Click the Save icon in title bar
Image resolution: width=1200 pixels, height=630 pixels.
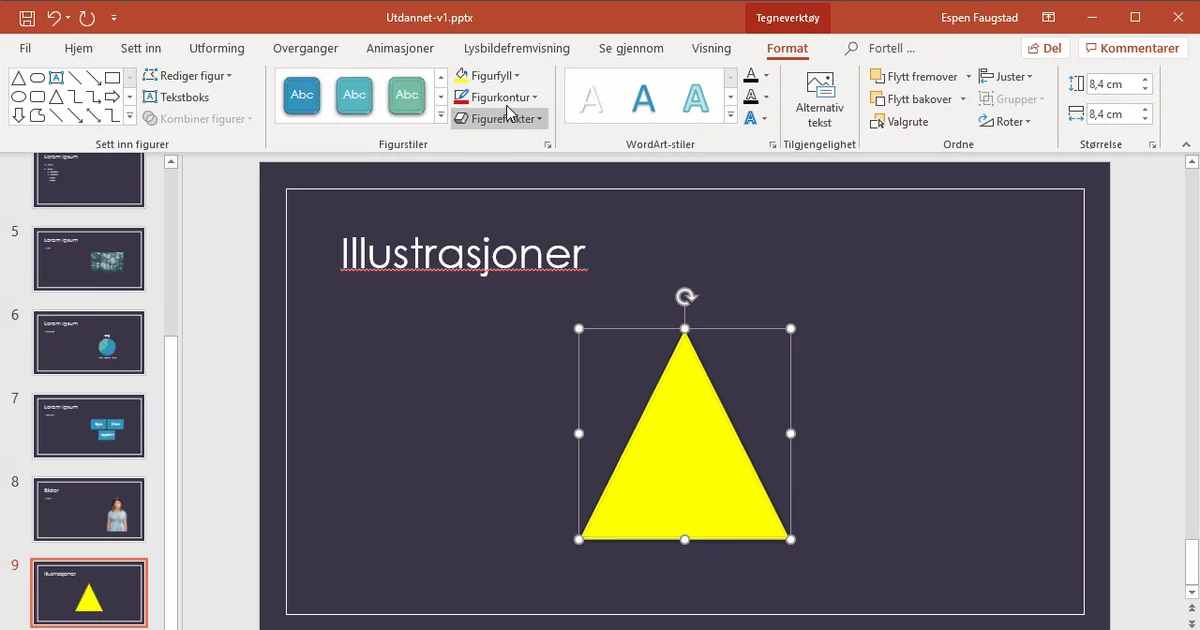coord(27,17)
